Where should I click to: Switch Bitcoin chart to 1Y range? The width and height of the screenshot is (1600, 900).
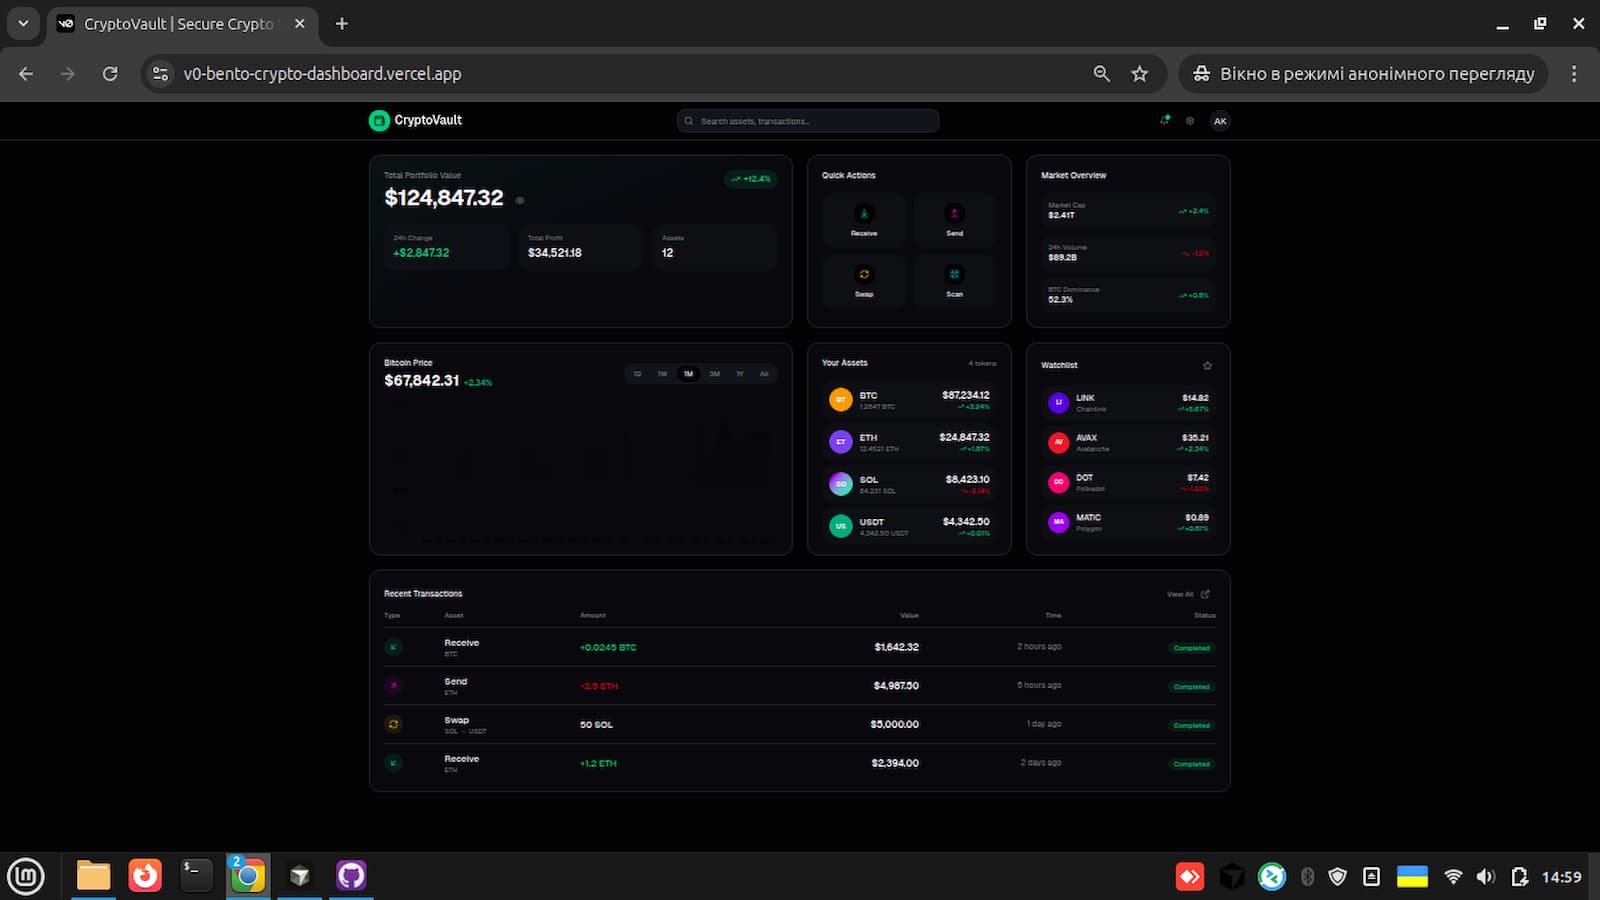pos(740,374)
